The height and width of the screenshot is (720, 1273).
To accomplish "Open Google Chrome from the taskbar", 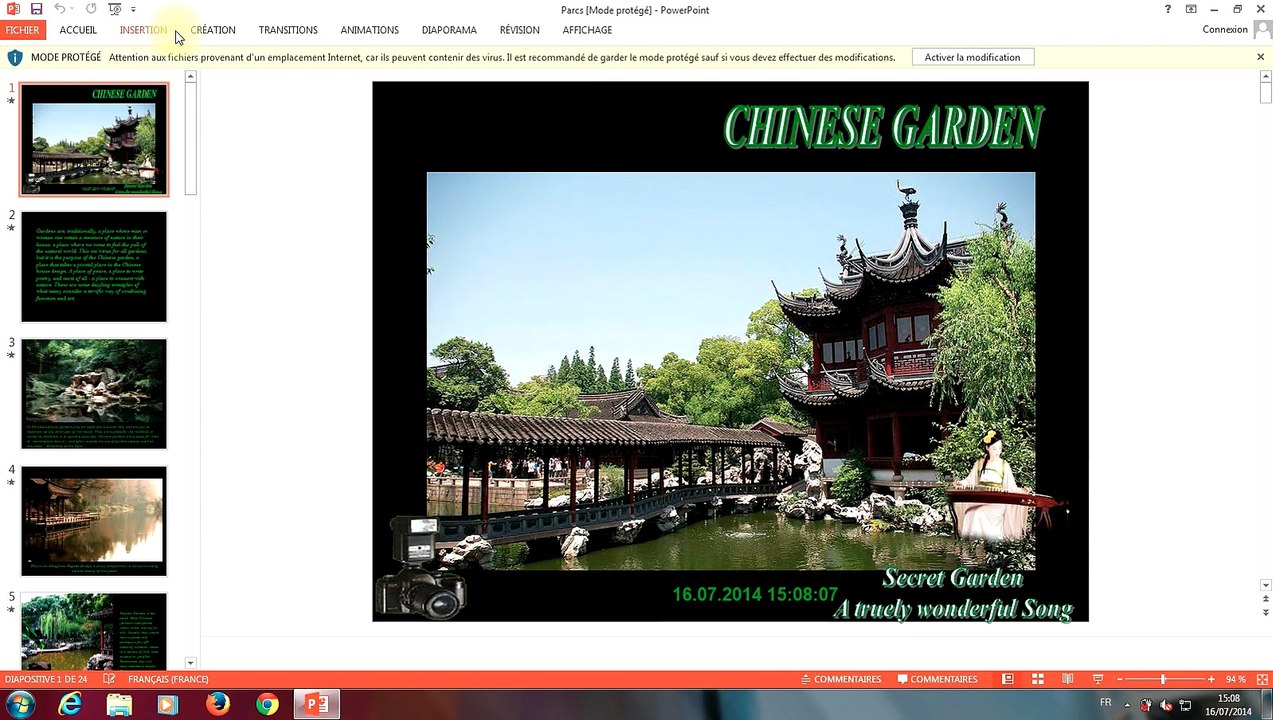I will pyautogui.click(x=267, y=704).
